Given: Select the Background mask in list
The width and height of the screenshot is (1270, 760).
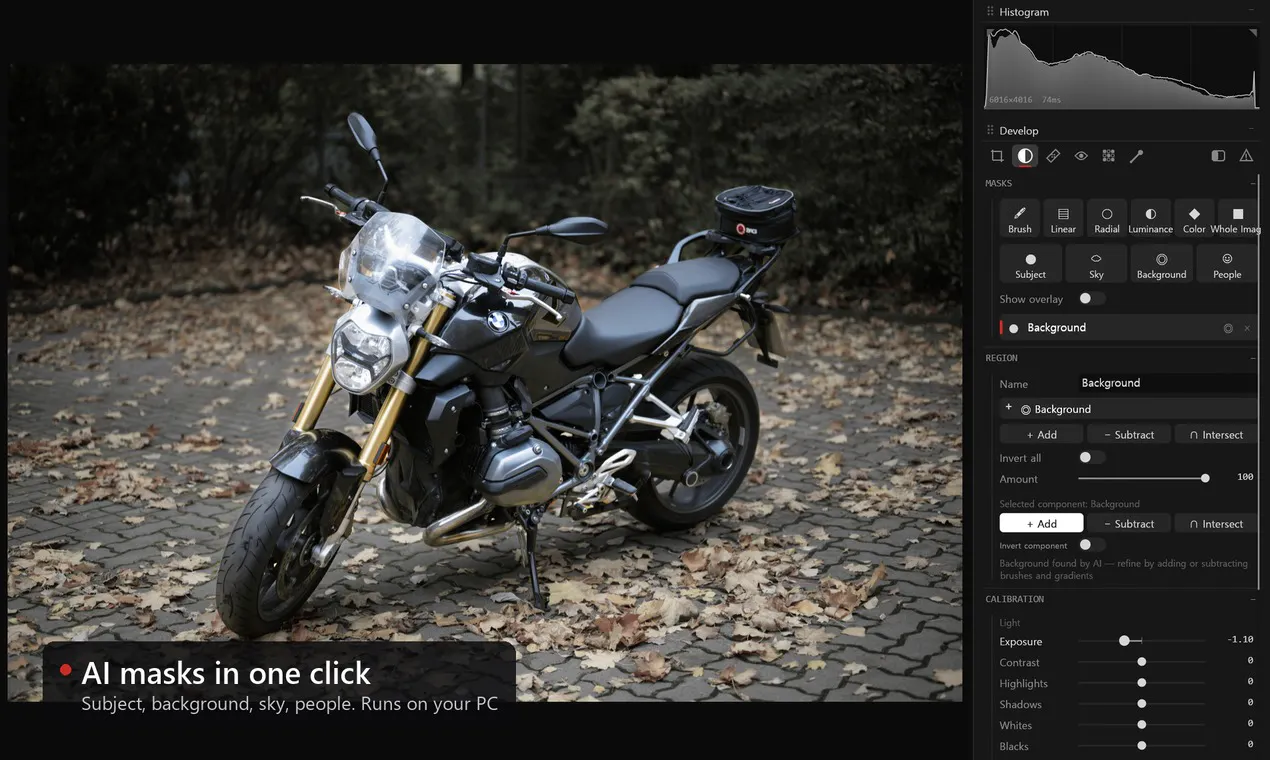Looking at the screenshot, I should pos(1128,328).
